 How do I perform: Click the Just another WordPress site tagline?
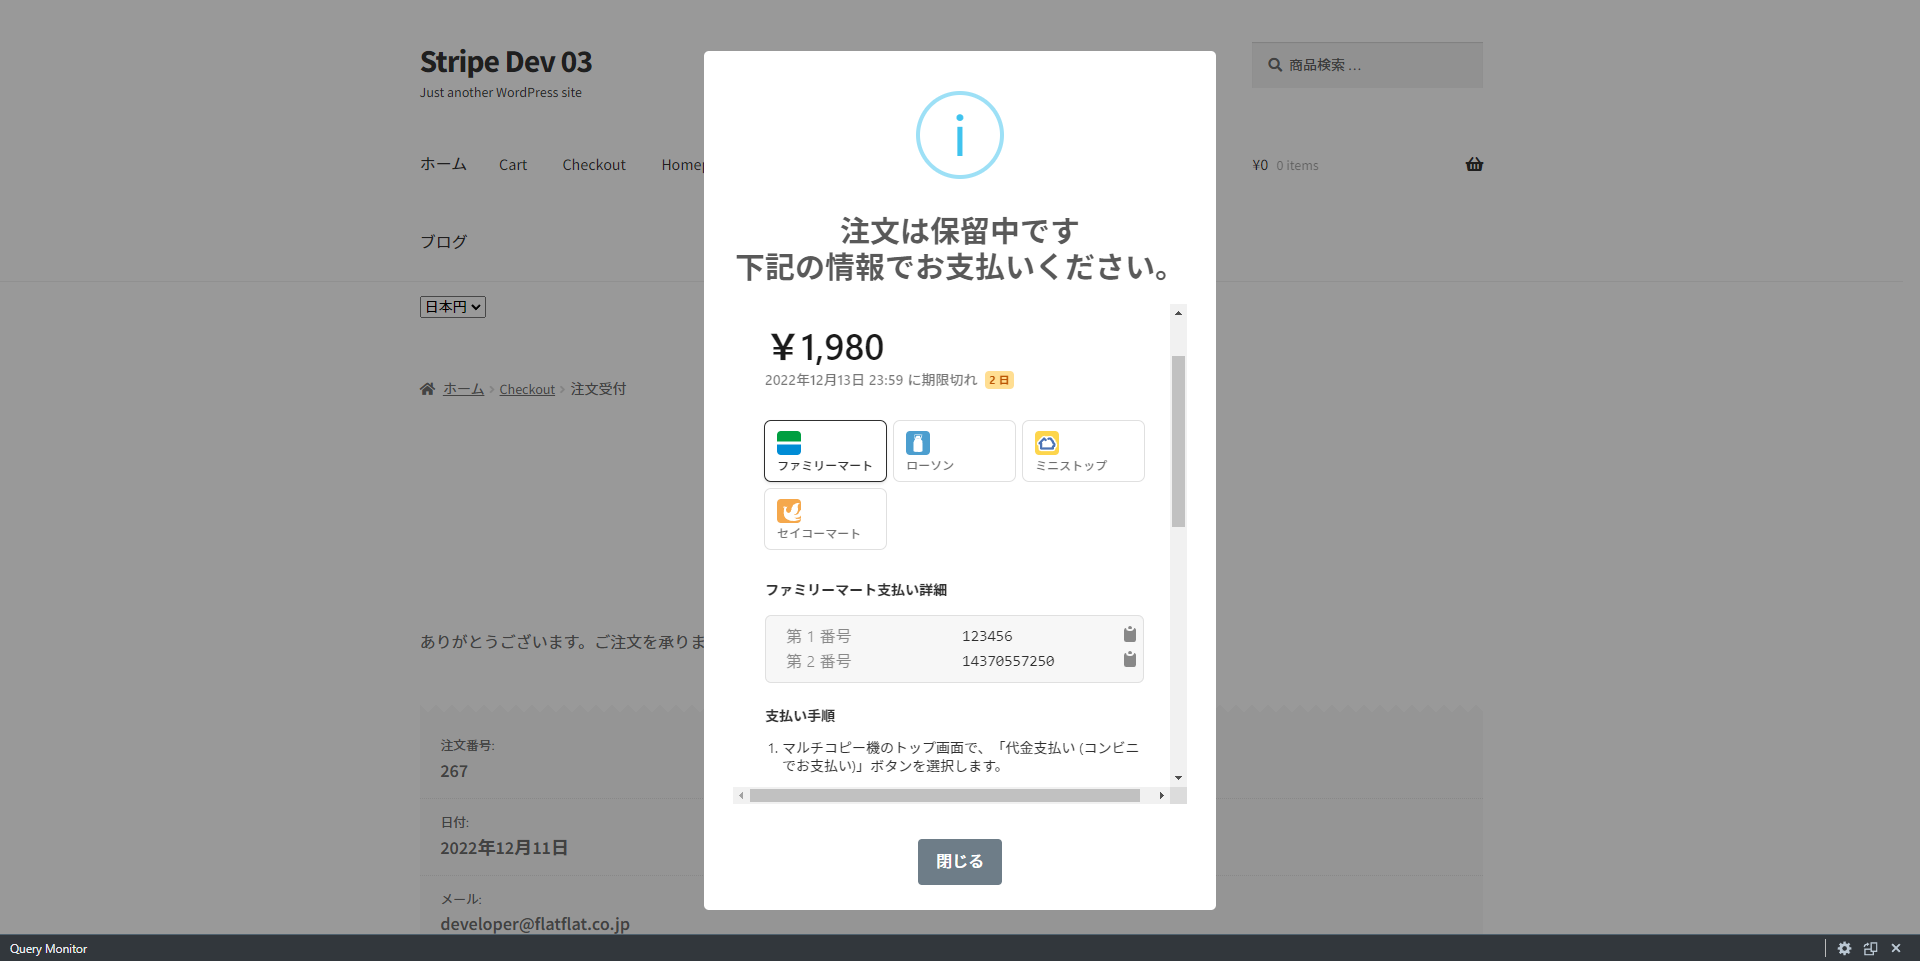501,93
